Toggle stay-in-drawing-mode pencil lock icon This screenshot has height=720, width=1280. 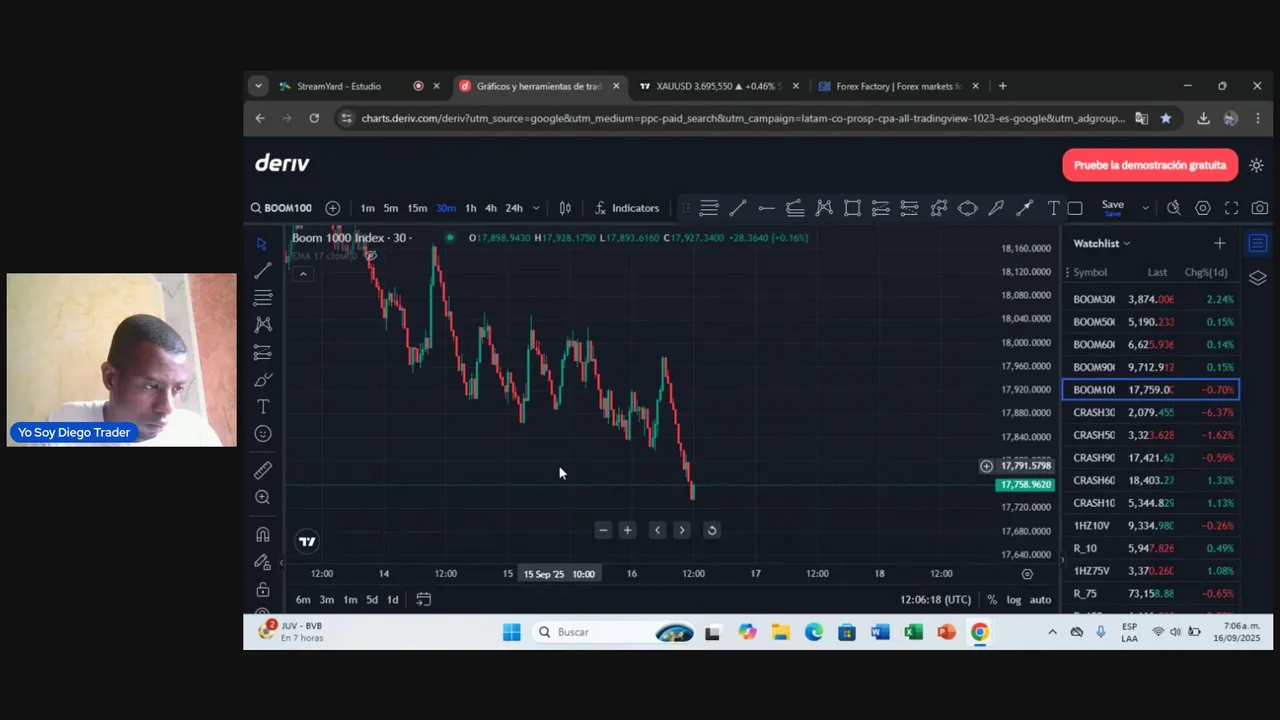[x=263, y=562]
